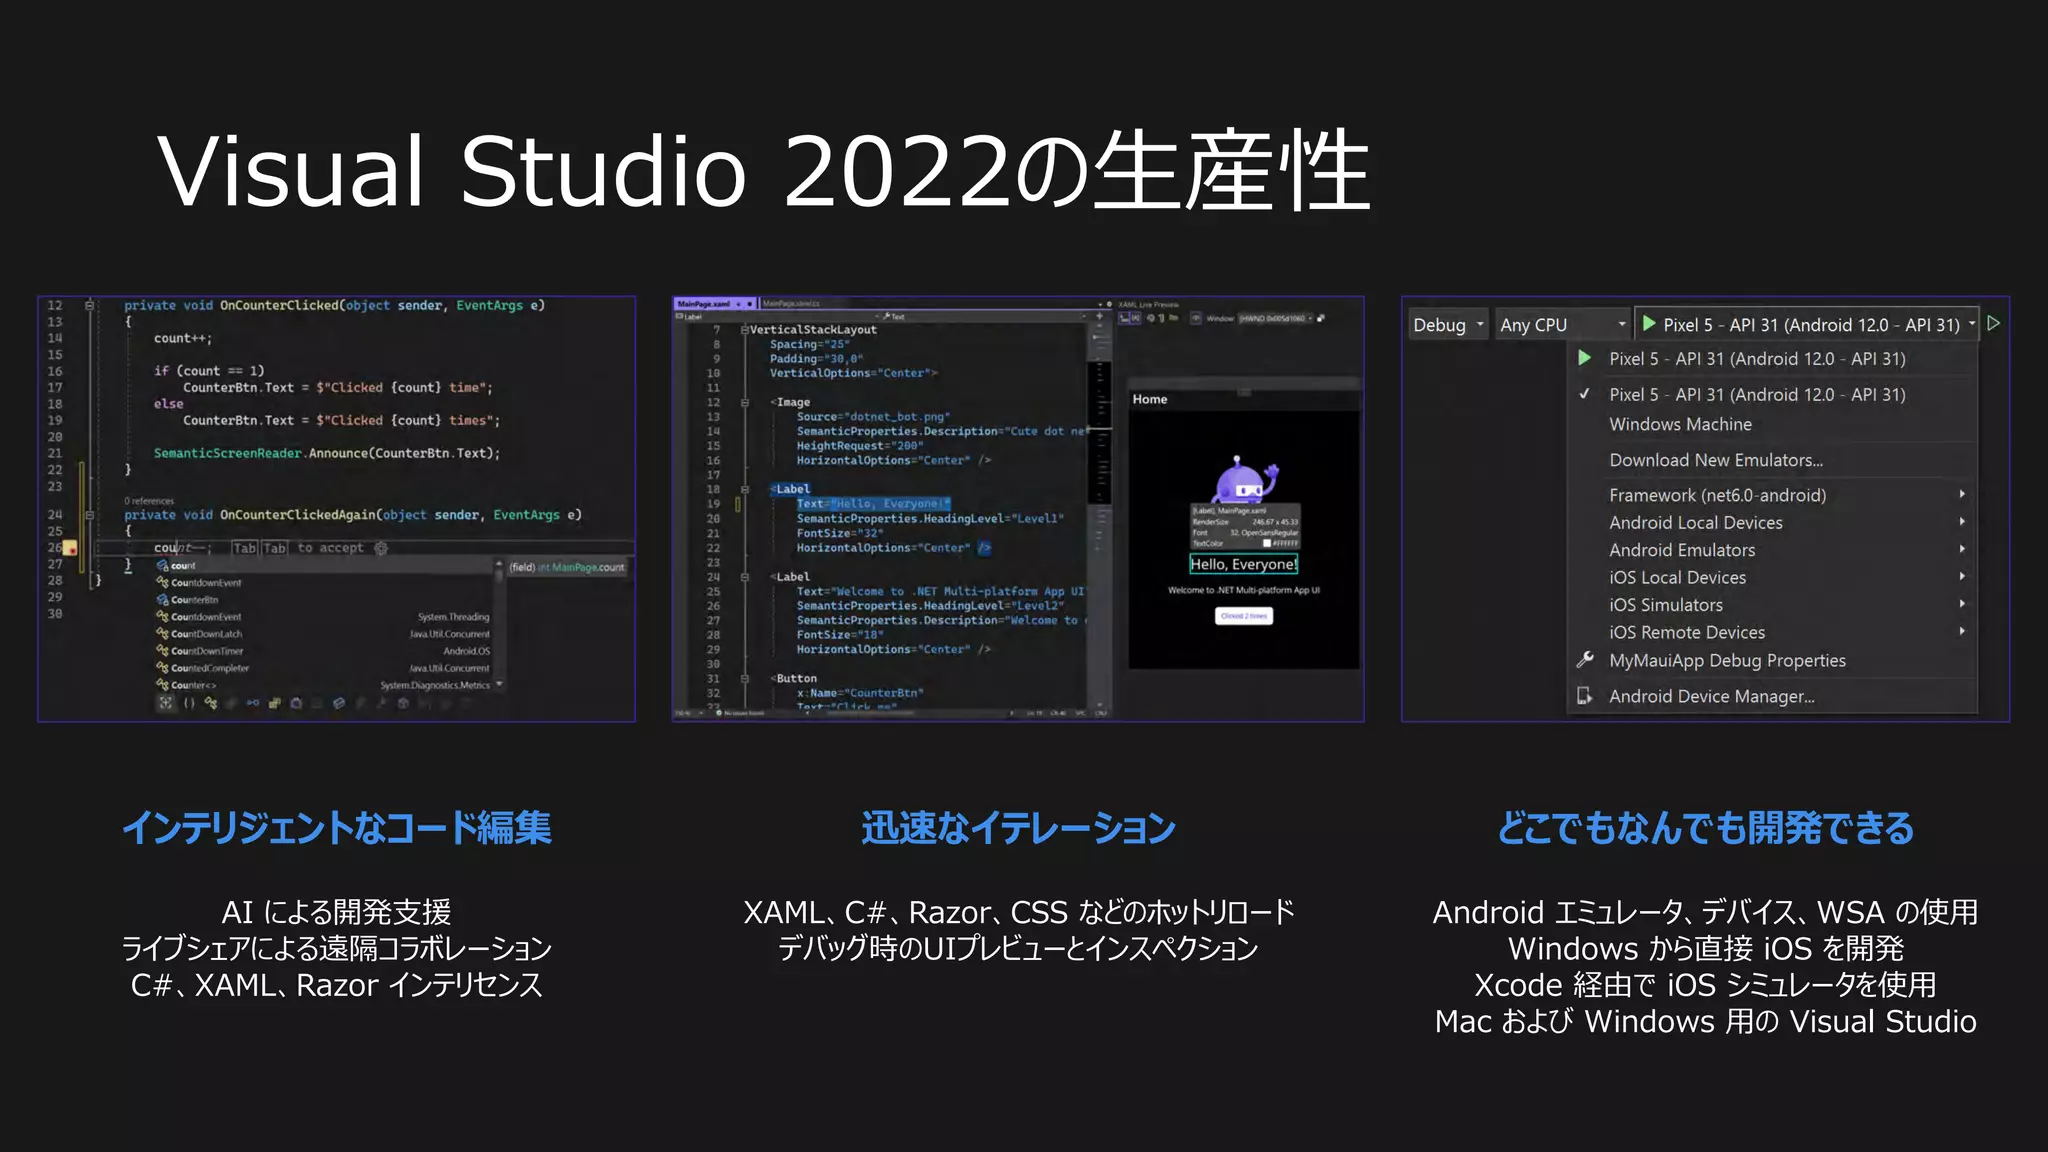Select the Hello, Everyone! label in the preview
This screenshot has width=2048, height=1152.
coord(1243,564)
